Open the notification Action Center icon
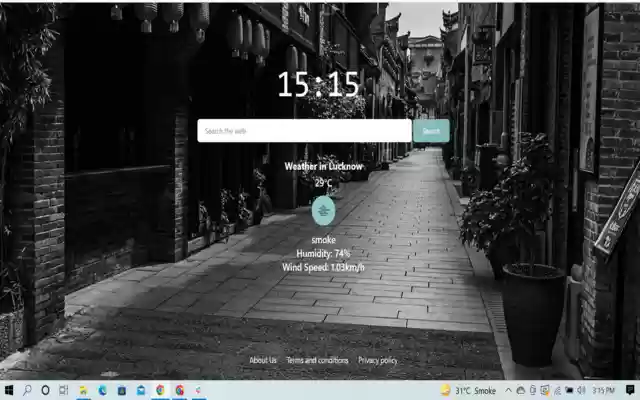This screenshot has width=640, height=400. point(630,390)
